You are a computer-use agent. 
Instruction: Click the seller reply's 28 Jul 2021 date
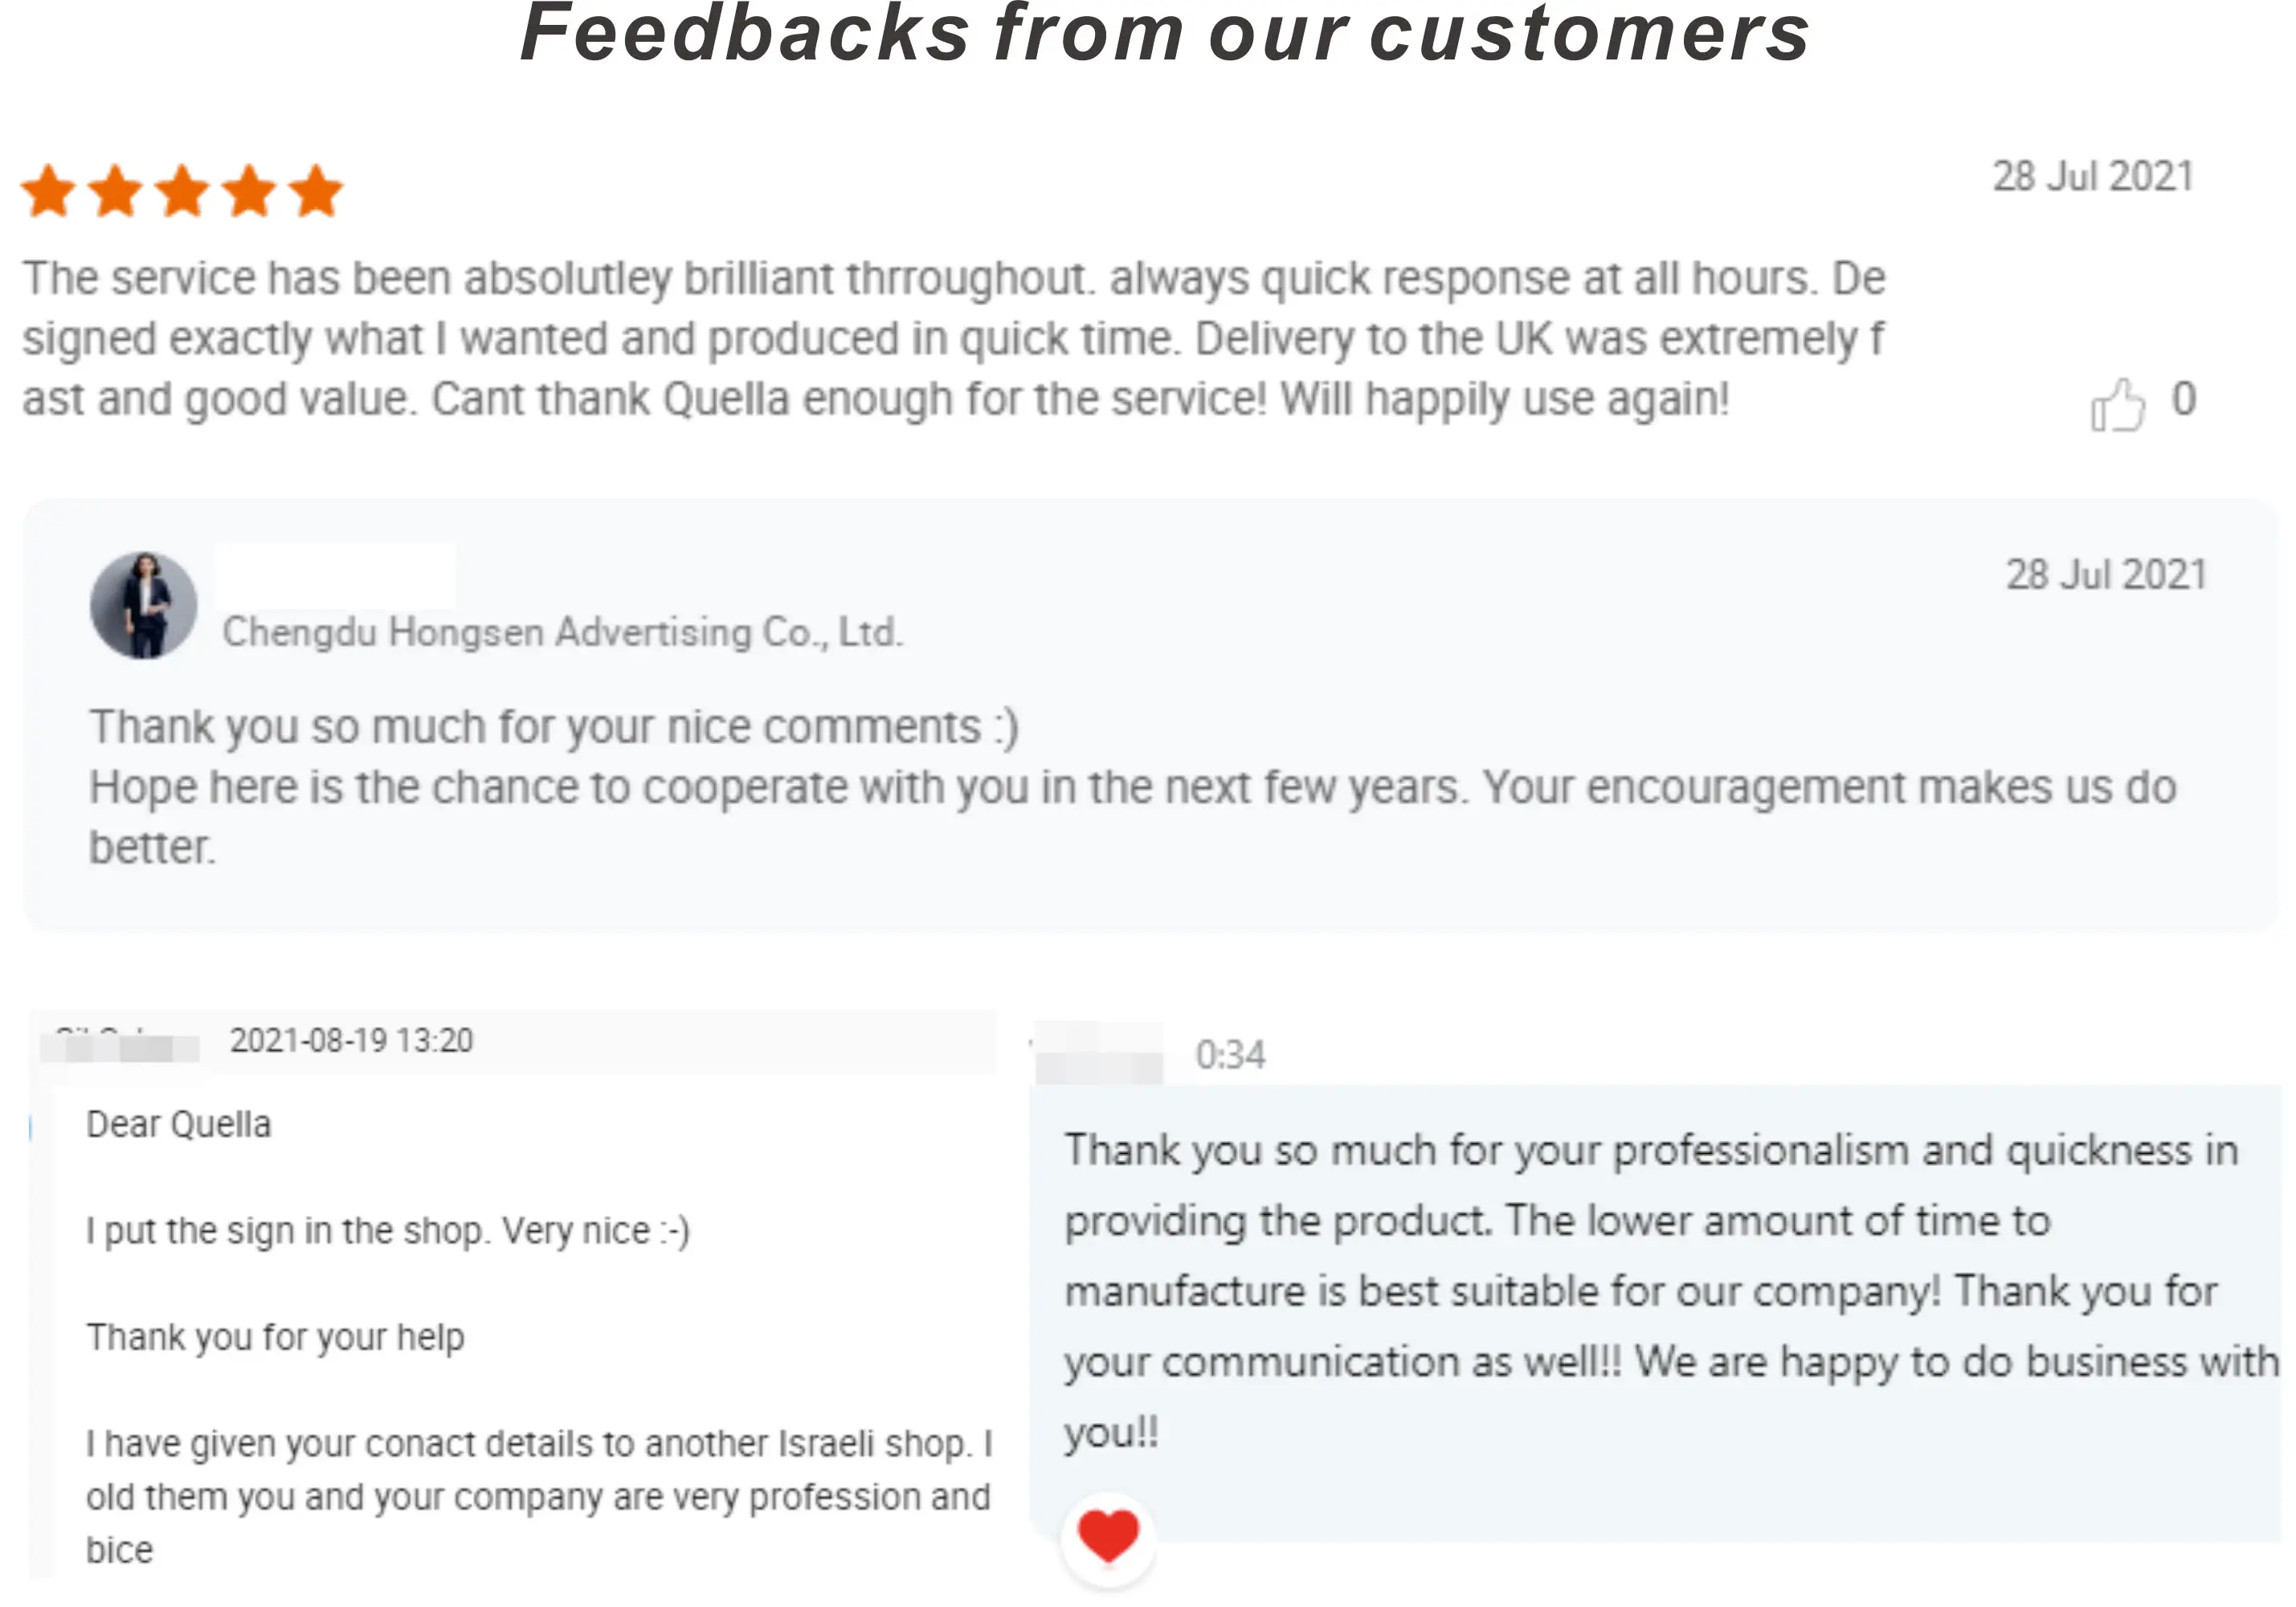pyautogui.click(x=2105, y=575)
